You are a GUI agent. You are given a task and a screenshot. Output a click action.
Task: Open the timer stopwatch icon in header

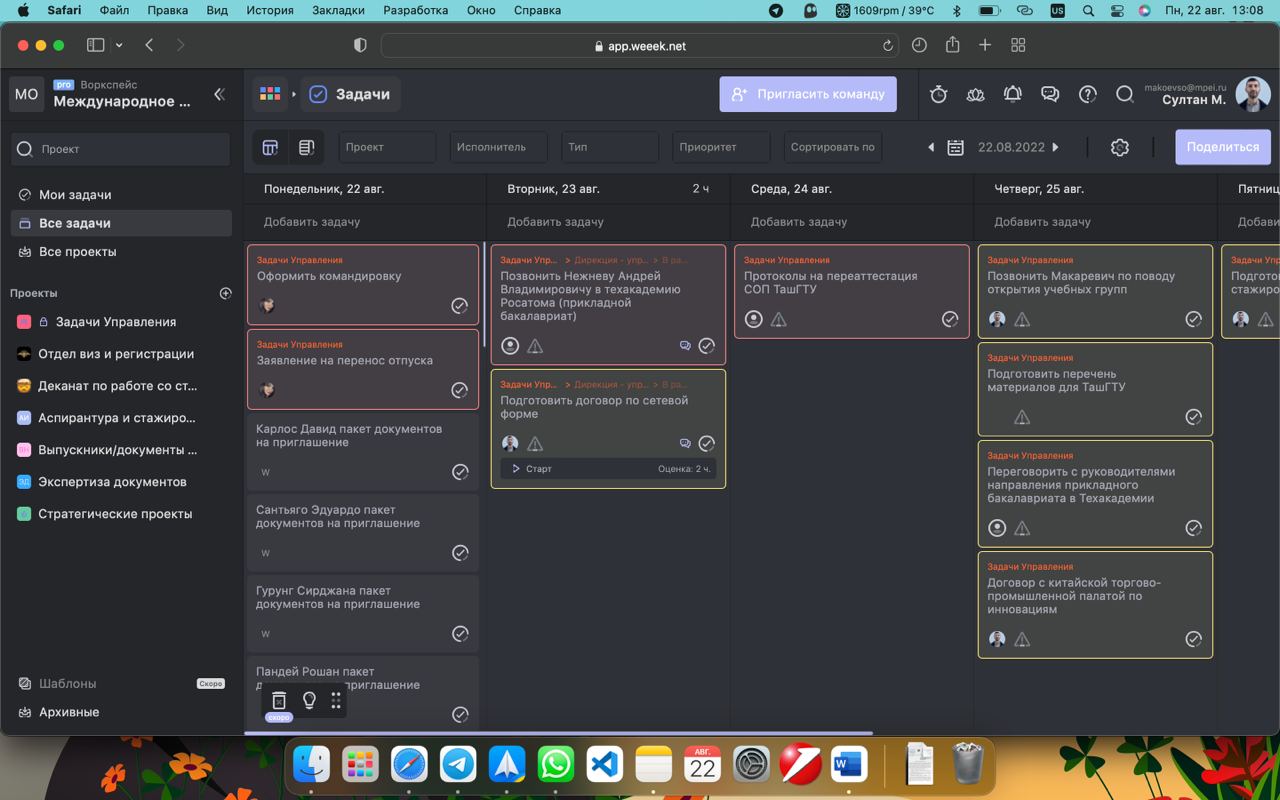click(x=938, y=94)
